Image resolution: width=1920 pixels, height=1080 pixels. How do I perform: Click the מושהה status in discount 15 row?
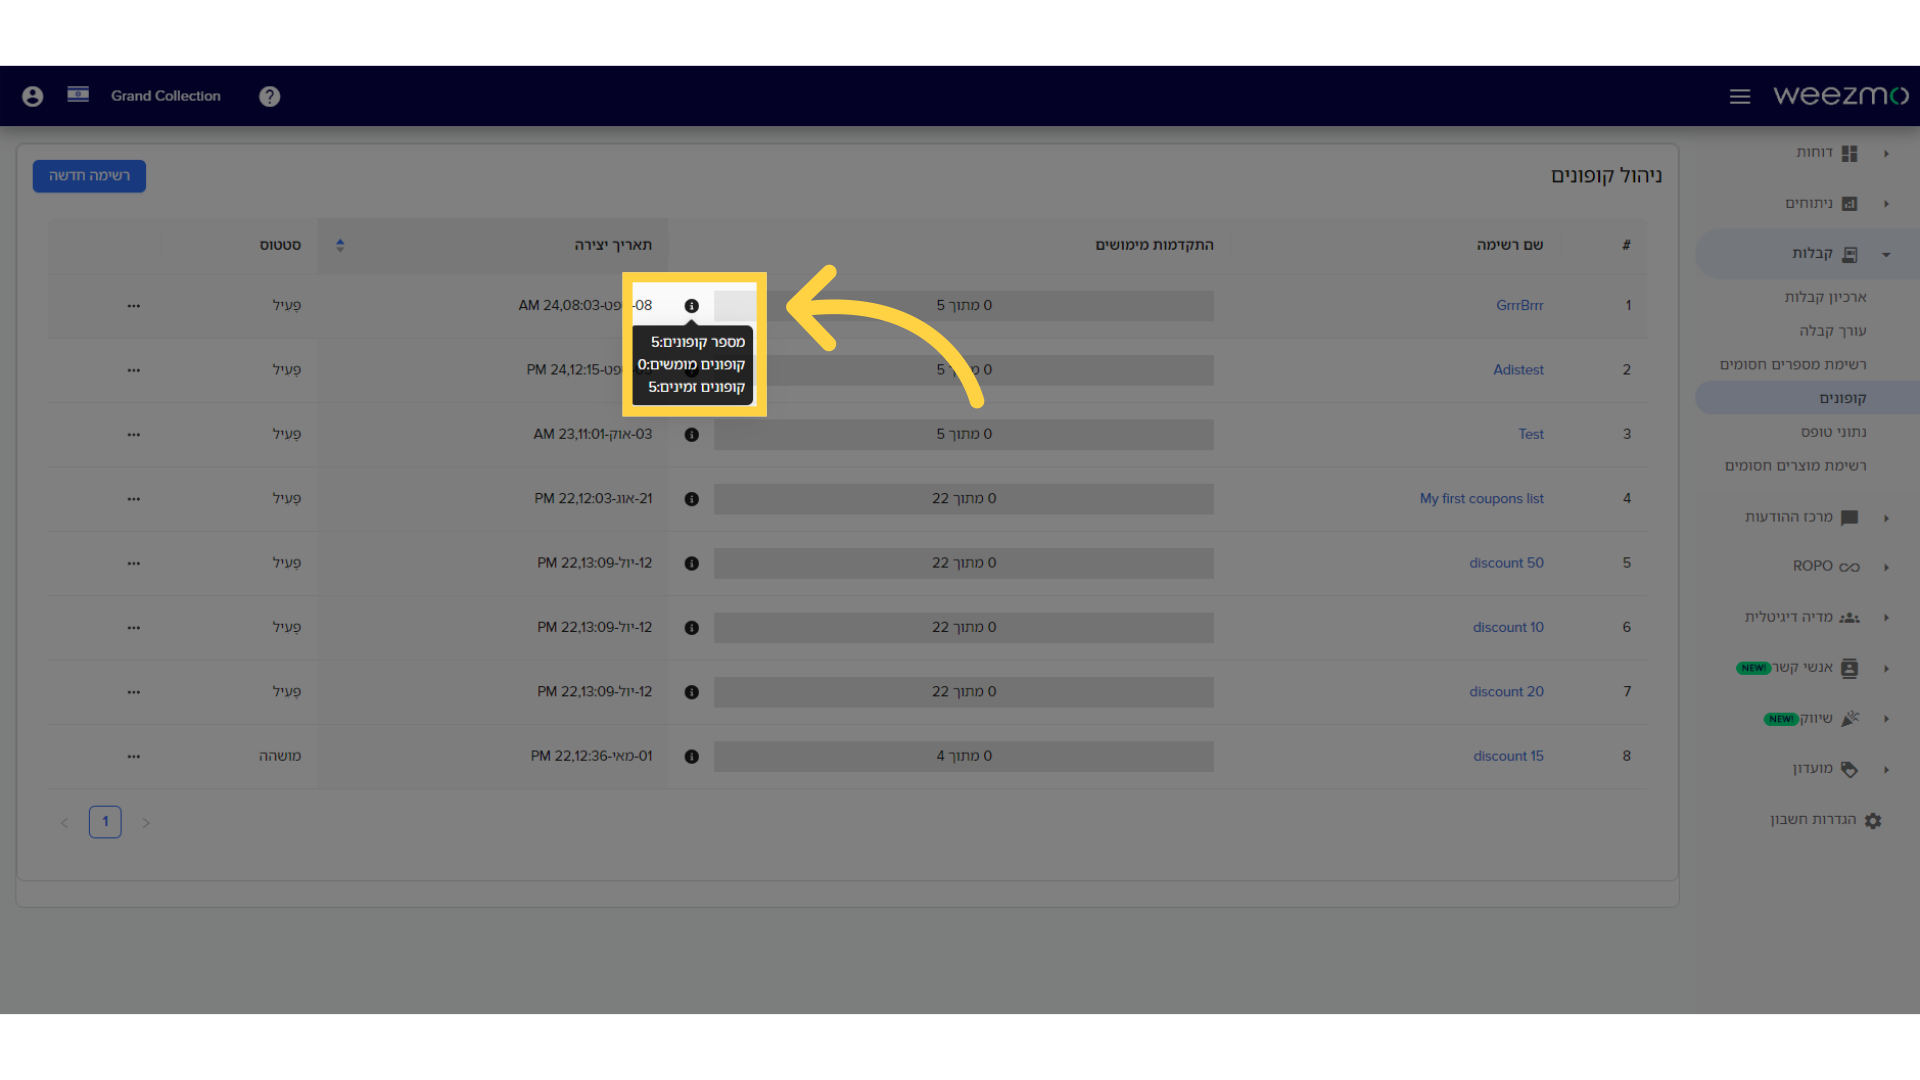280,756
